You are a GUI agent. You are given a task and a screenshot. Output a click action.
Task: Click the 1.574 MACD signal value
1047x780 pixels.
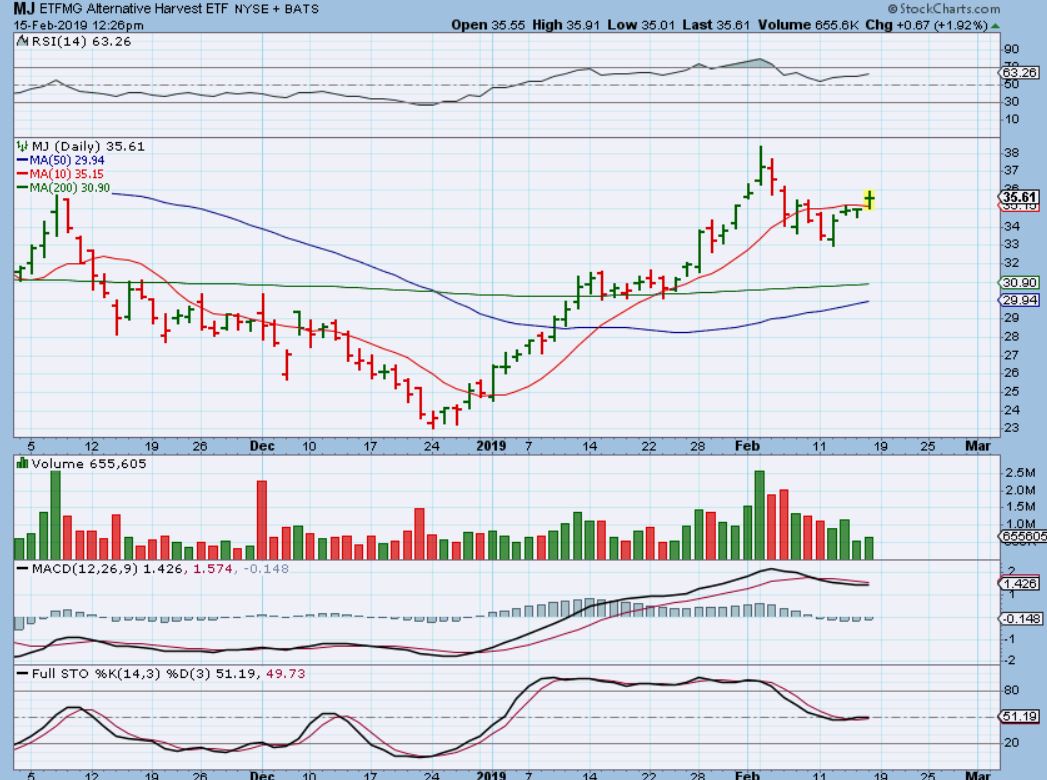[212, 569]
